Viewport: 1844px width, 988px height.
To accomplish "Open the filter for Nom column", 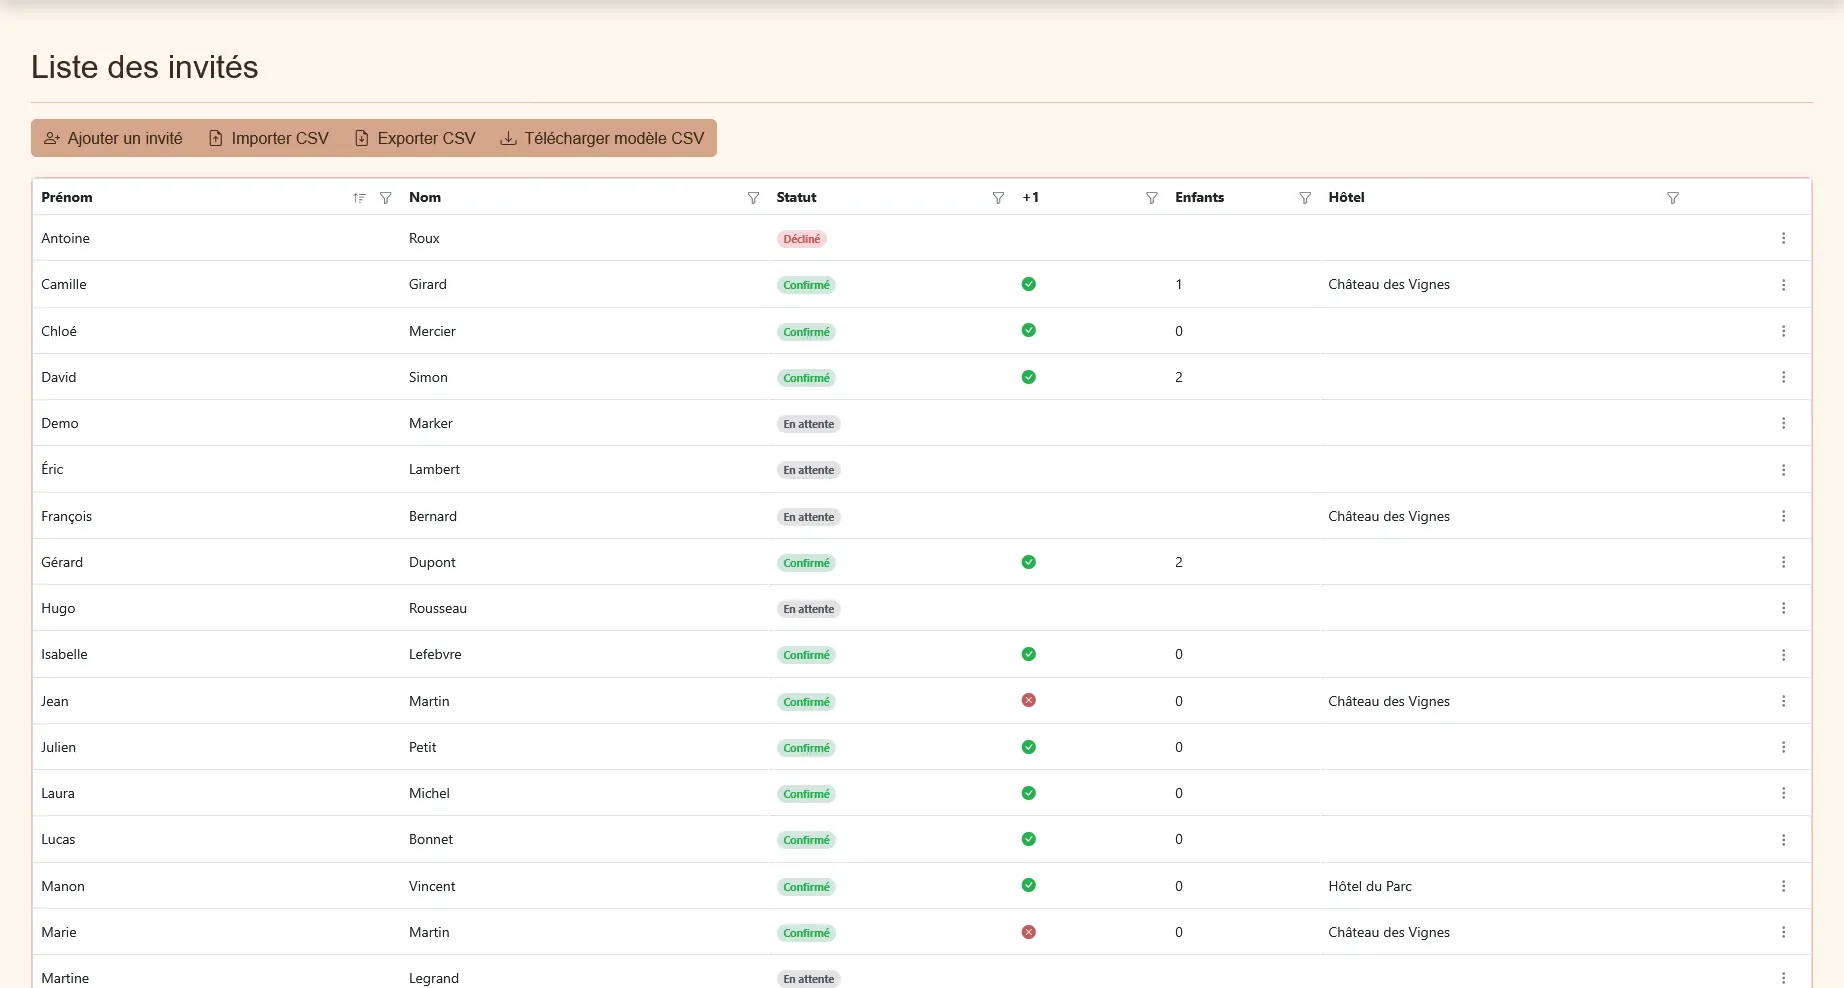I will (753, 198).
